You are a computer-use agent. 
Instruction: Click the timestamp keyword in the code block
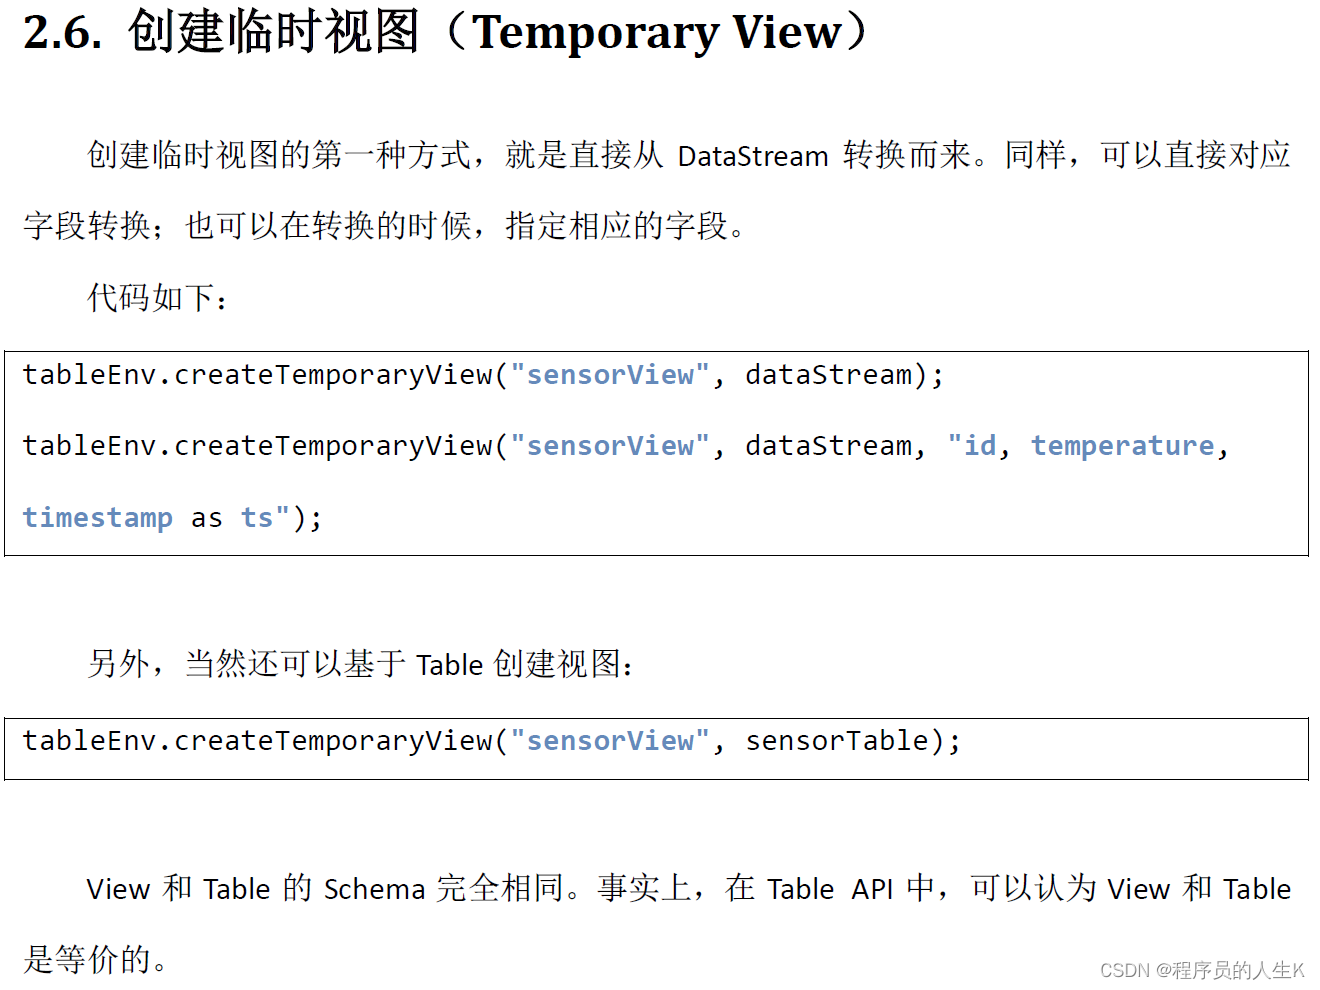click(98, 518)
